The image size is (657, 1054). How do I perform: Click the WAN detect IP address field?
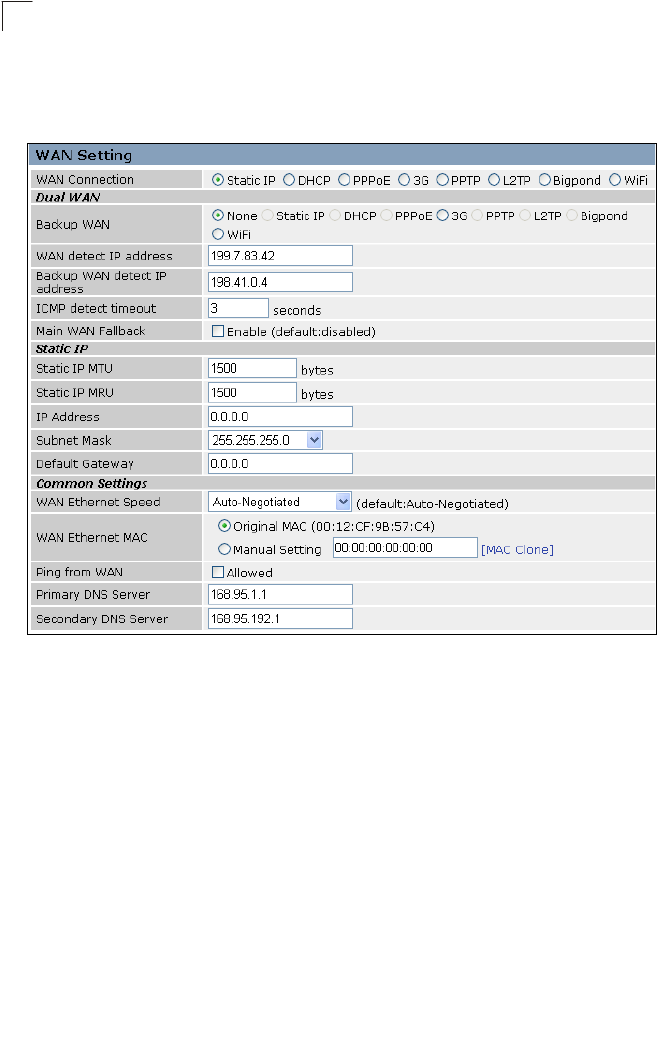(280, 255)
